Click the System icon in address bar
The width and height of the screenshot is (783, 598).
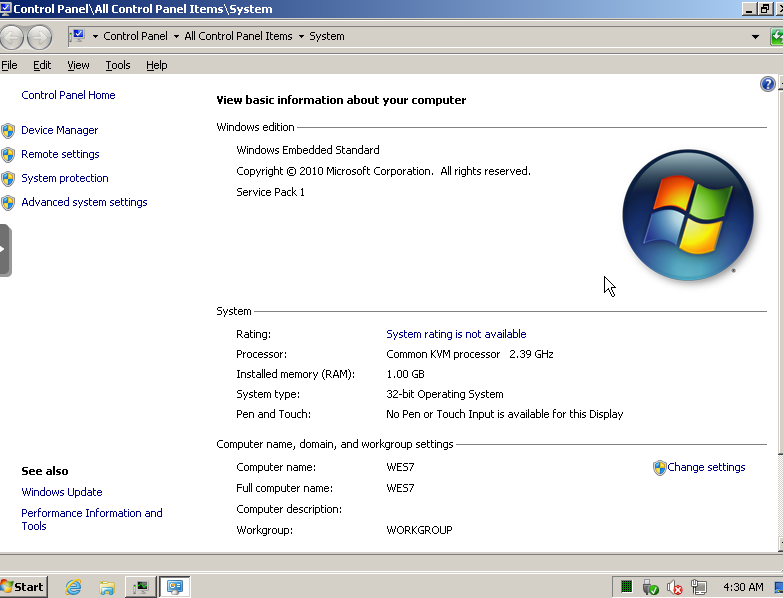78,36
